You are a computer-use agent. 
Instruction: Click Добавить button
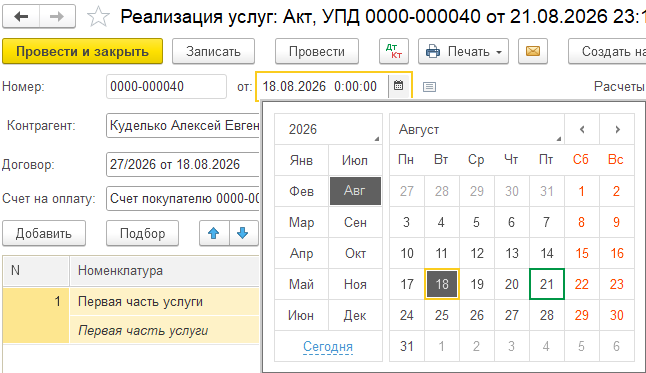coord(44,233)
